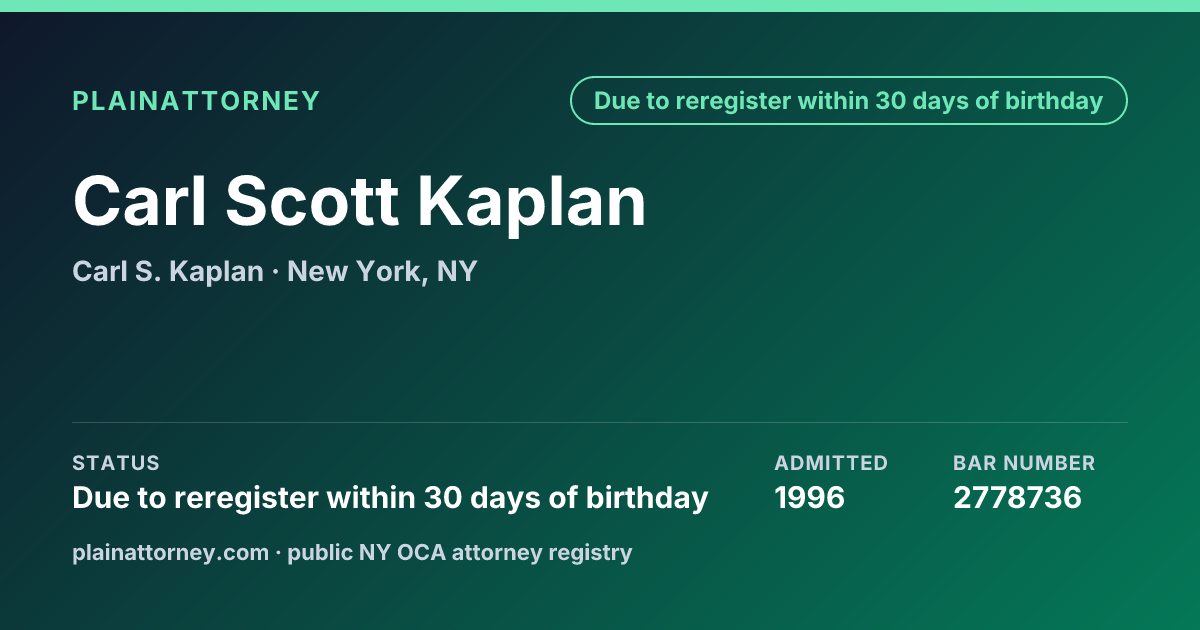Open the plainattorney.com footer link

pos(170,552)
